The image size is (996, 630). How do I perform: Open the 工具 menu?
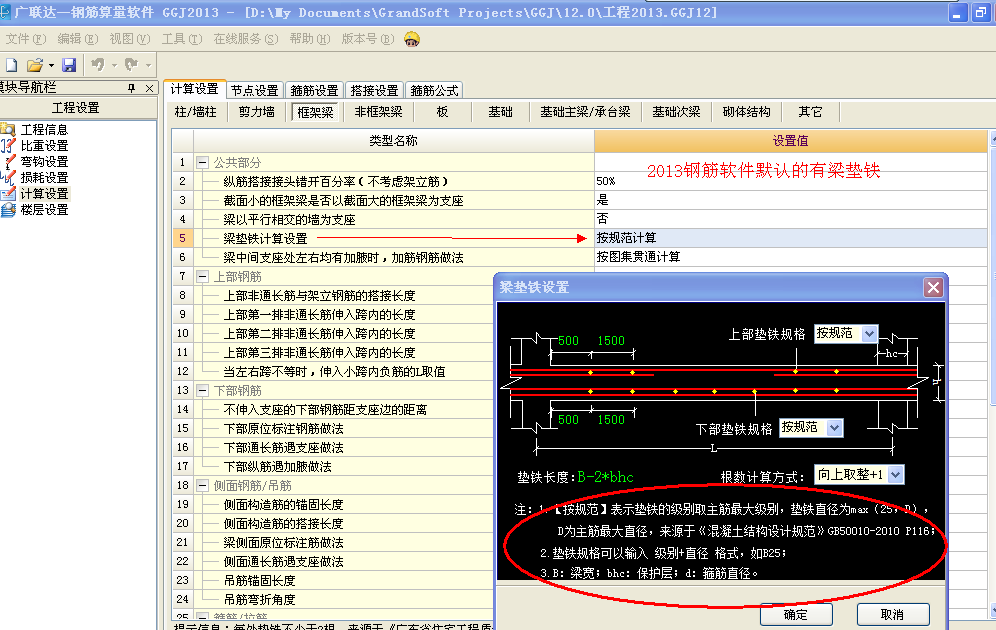click(182, 39)
